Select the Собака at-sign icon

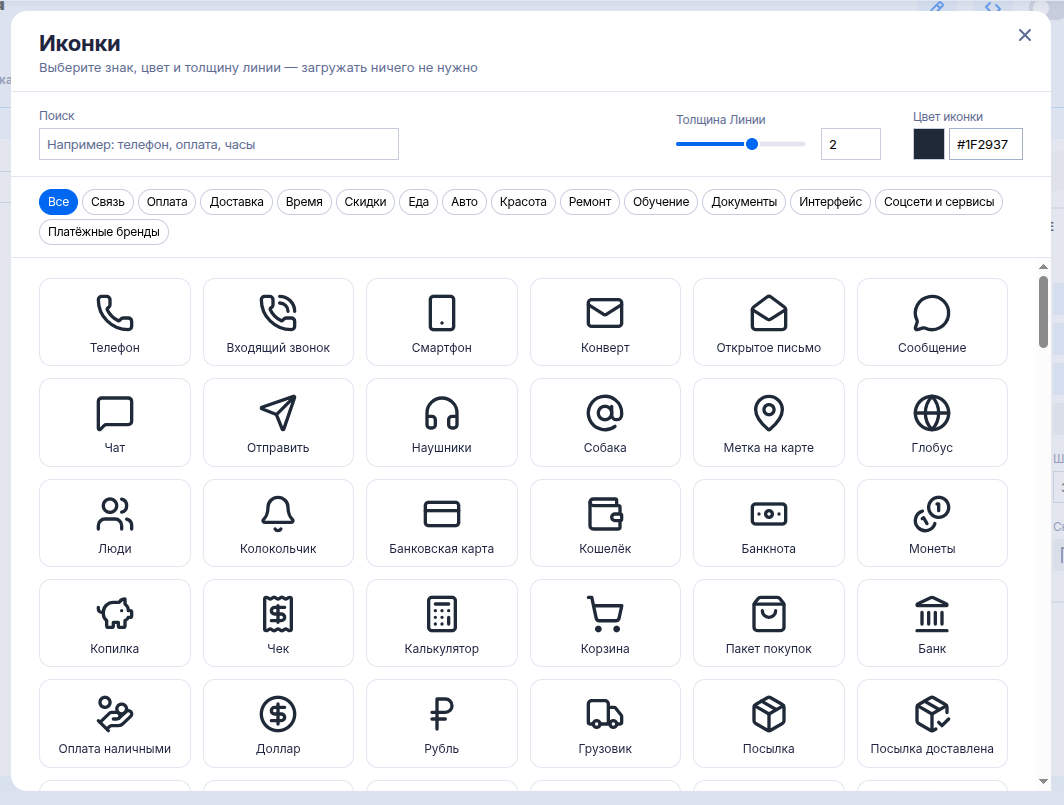[605, 422]
